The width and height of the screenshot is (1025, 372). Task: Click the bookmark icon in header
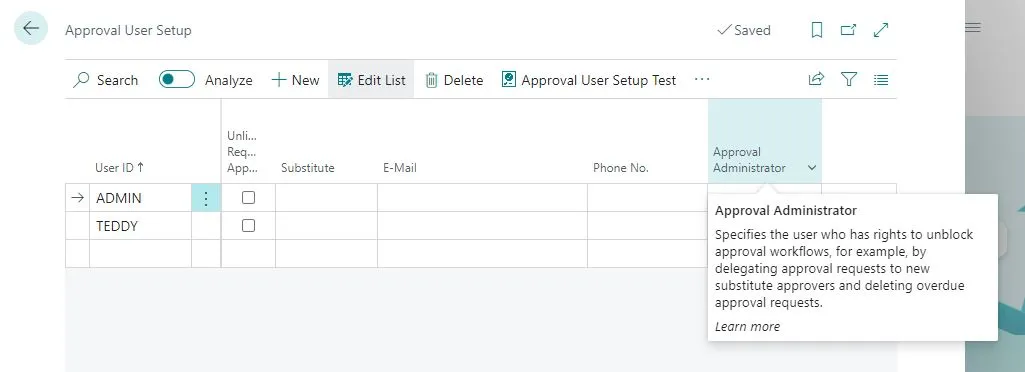[816, 30]
